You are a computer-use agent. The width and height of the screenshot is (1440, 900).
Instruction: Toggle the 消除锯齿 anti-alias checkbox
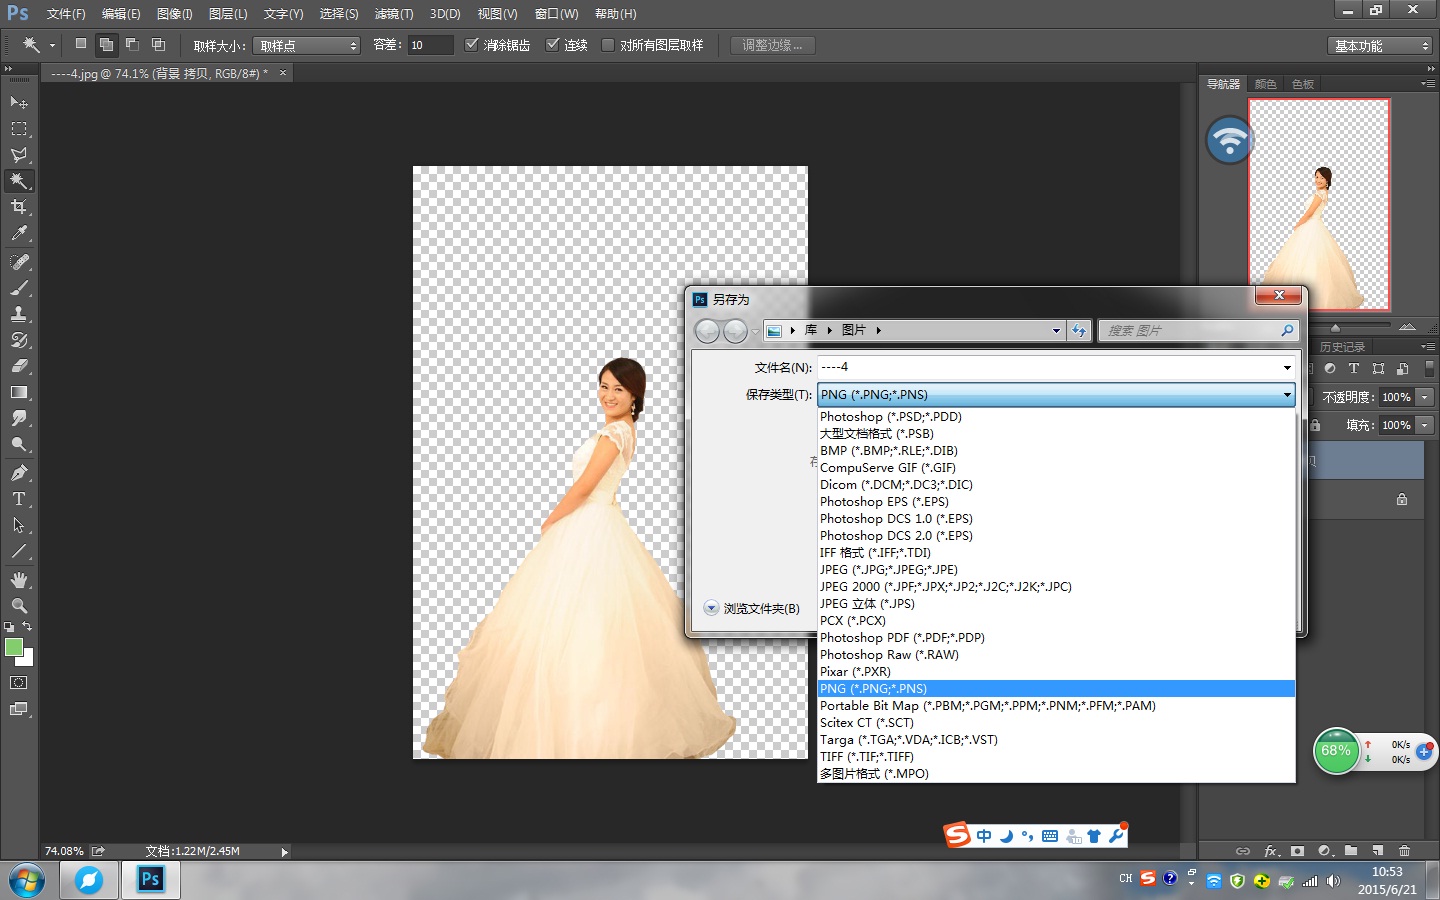472,45
